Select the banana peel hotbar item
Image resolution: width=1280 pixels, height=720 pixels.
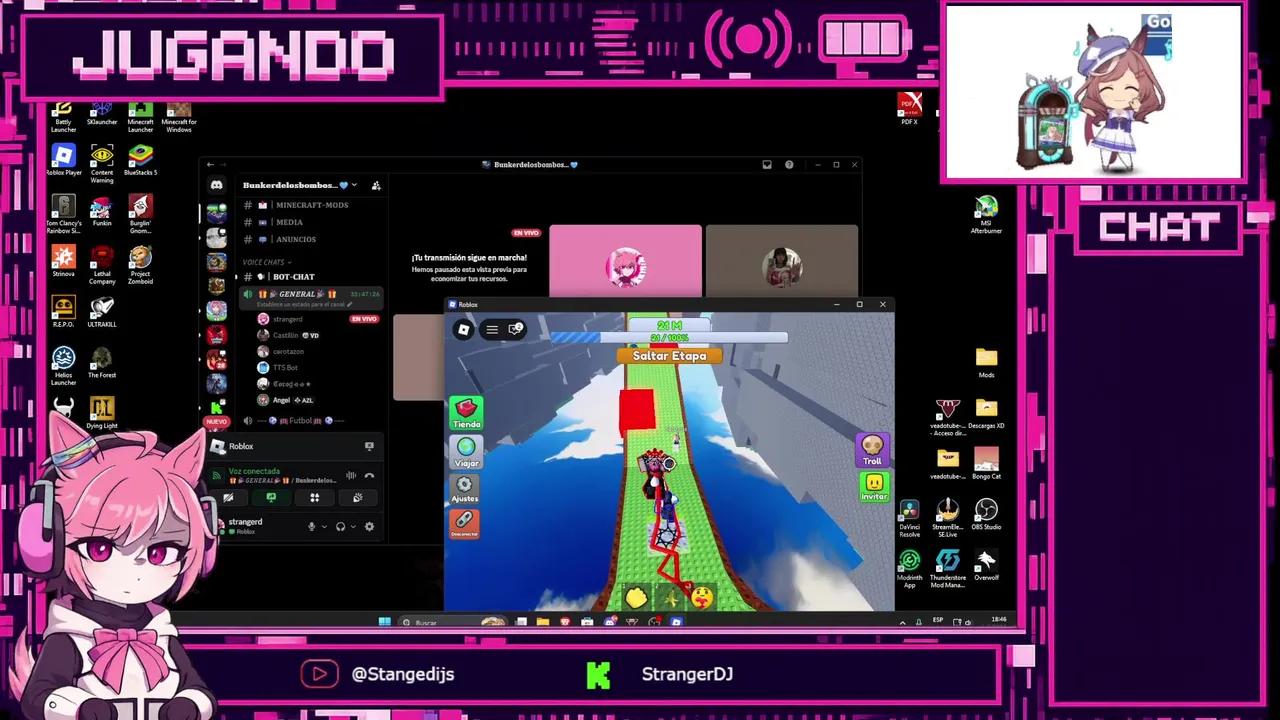pyautogui.click(x=670, y=598)
